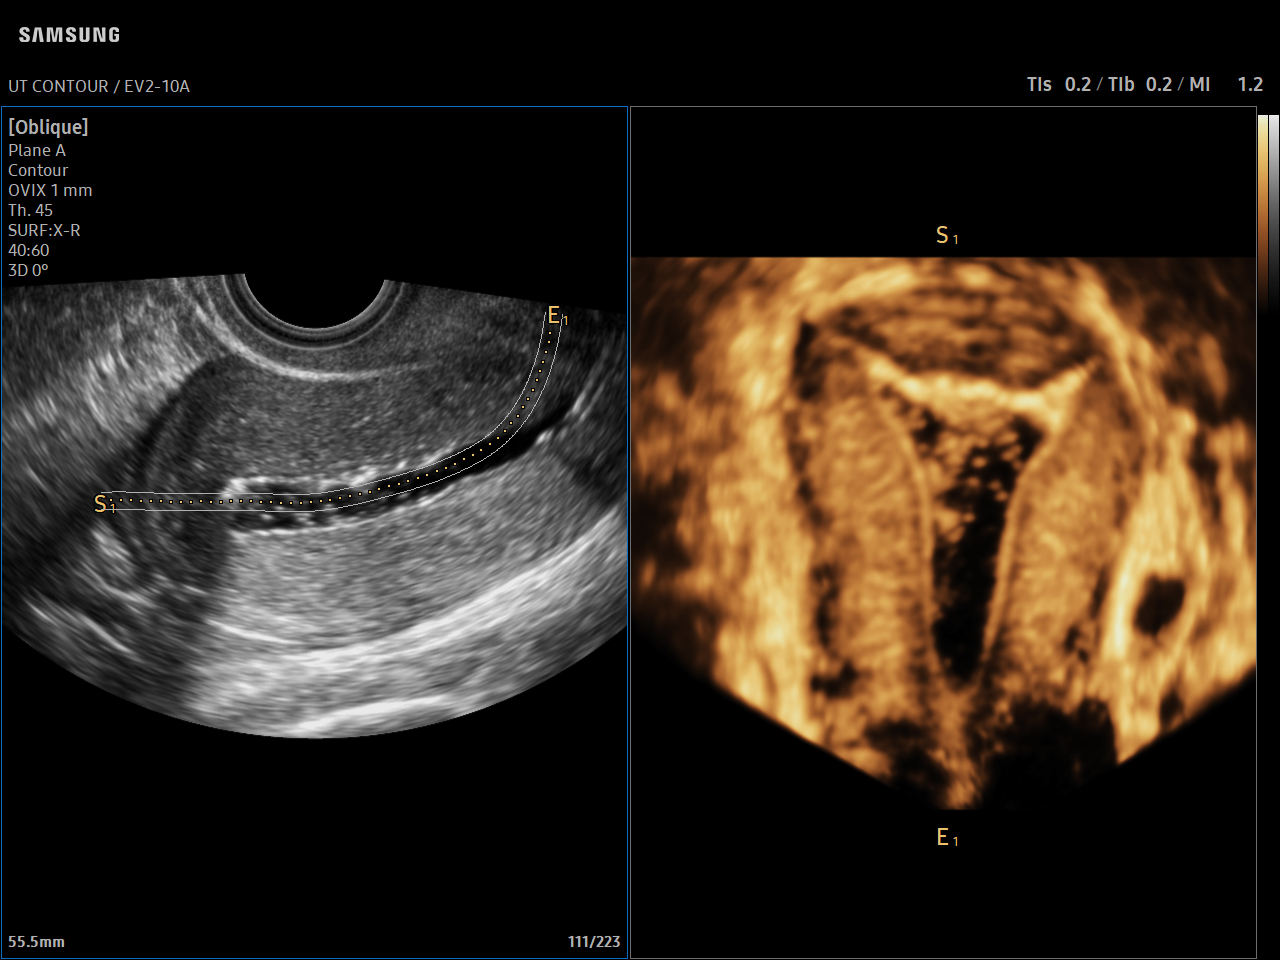Select the "111/223" slice counter
1280x960 pixels.
tap(594, 942)
